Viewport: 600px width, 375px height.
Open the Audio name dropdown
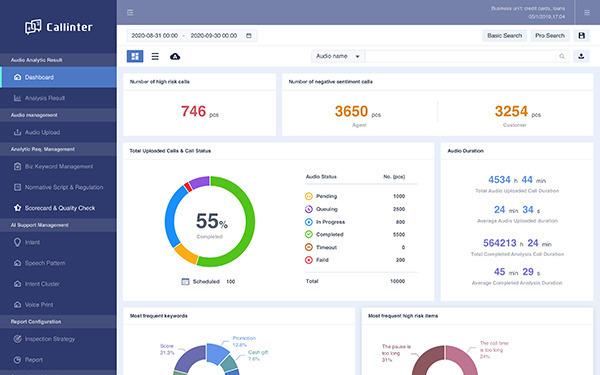pyautogui.click(x=338, y=56)
